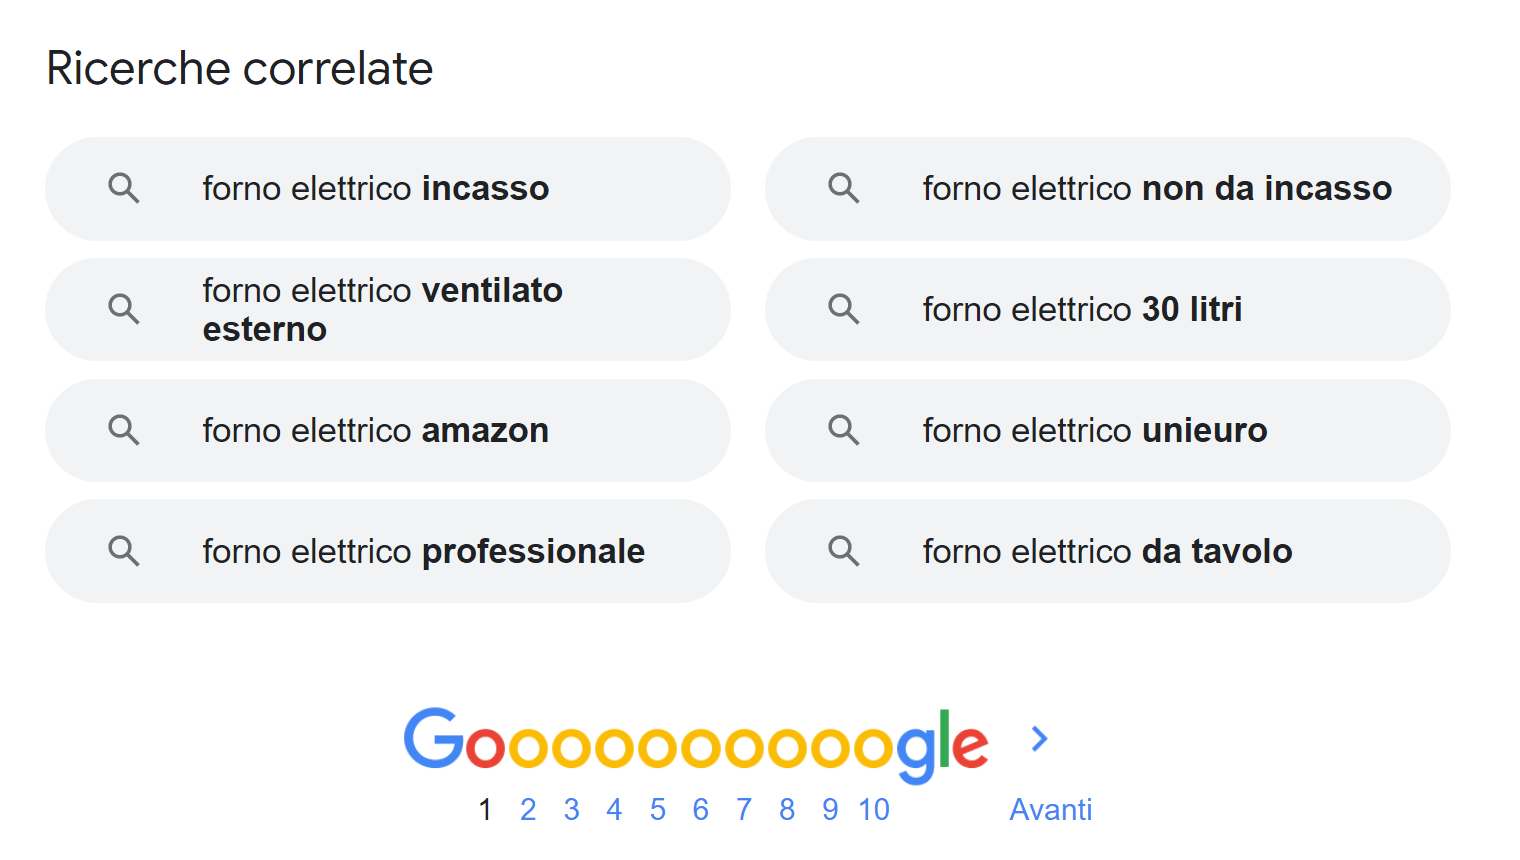Select 'forno elettrico 30 litri' suggestion

tap(1108, 309)
